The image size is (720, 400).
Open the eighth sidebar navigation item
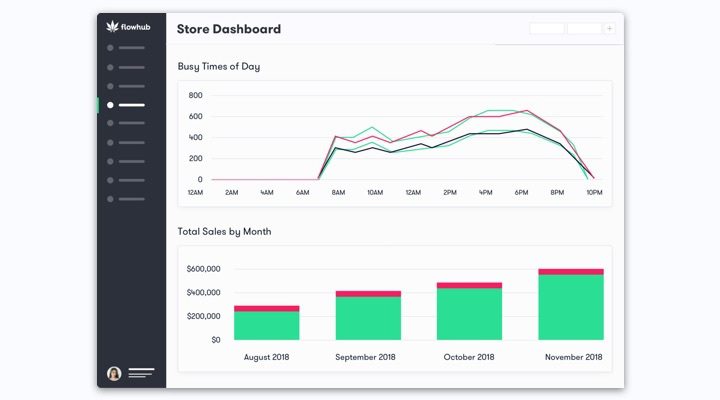125,180
